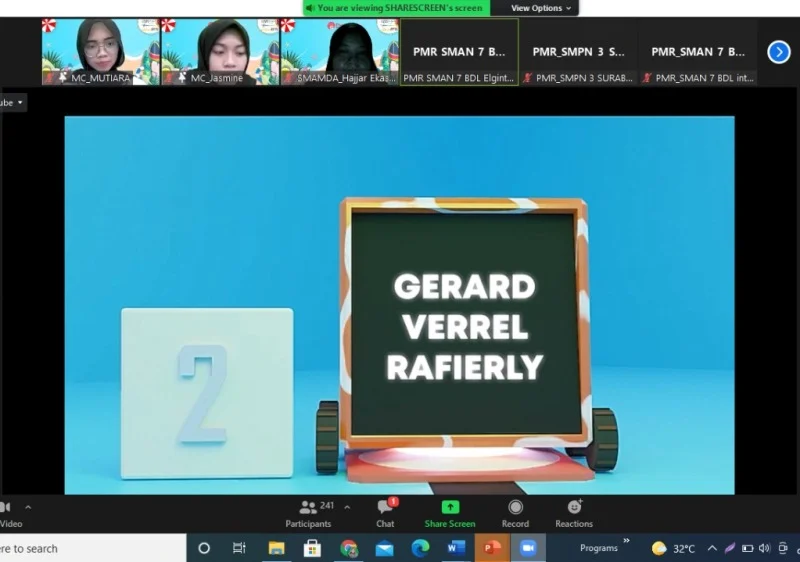Show next page of participant thumbnails
Screen dimensions: 800x562
pos(779,52)
